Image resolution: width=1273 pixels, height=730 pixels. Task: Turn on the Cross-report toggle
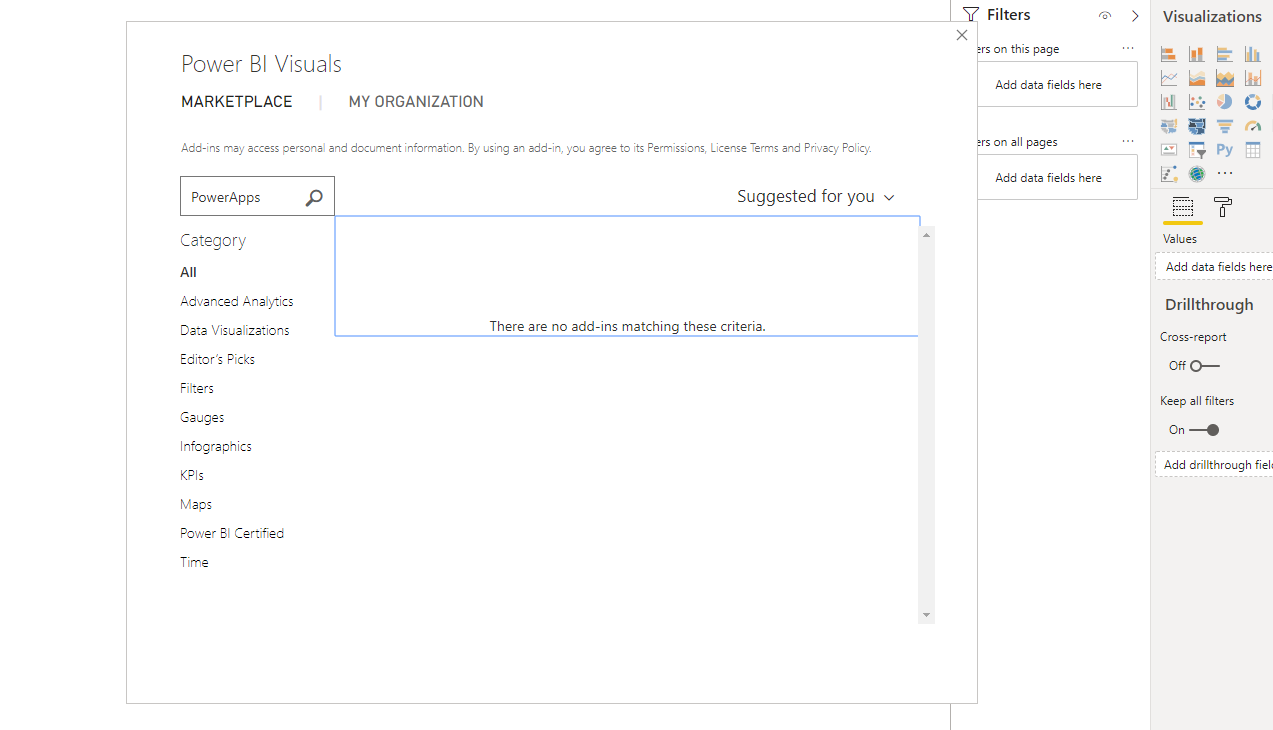click(x=1205, y=366)
